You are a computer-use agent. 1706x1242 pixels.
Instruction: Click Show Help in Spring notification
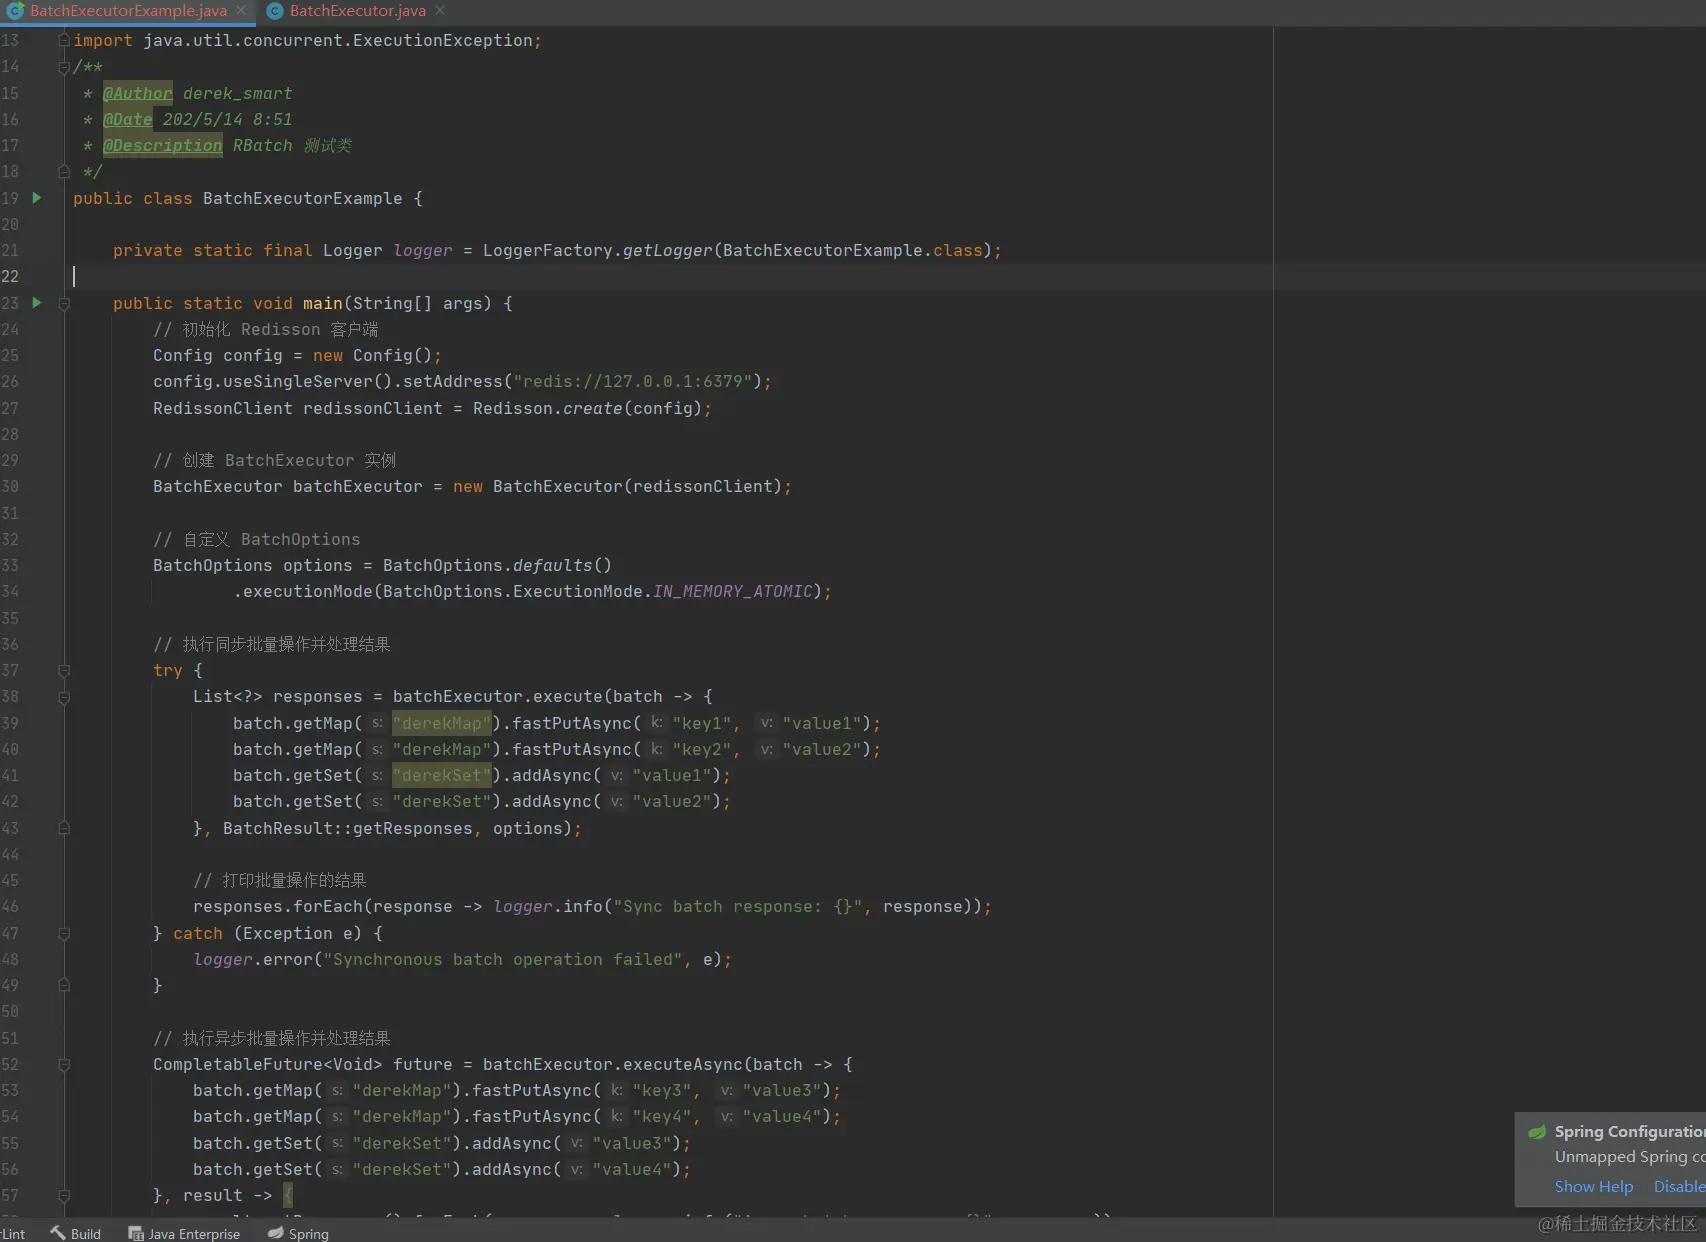click(1593, 1186)
